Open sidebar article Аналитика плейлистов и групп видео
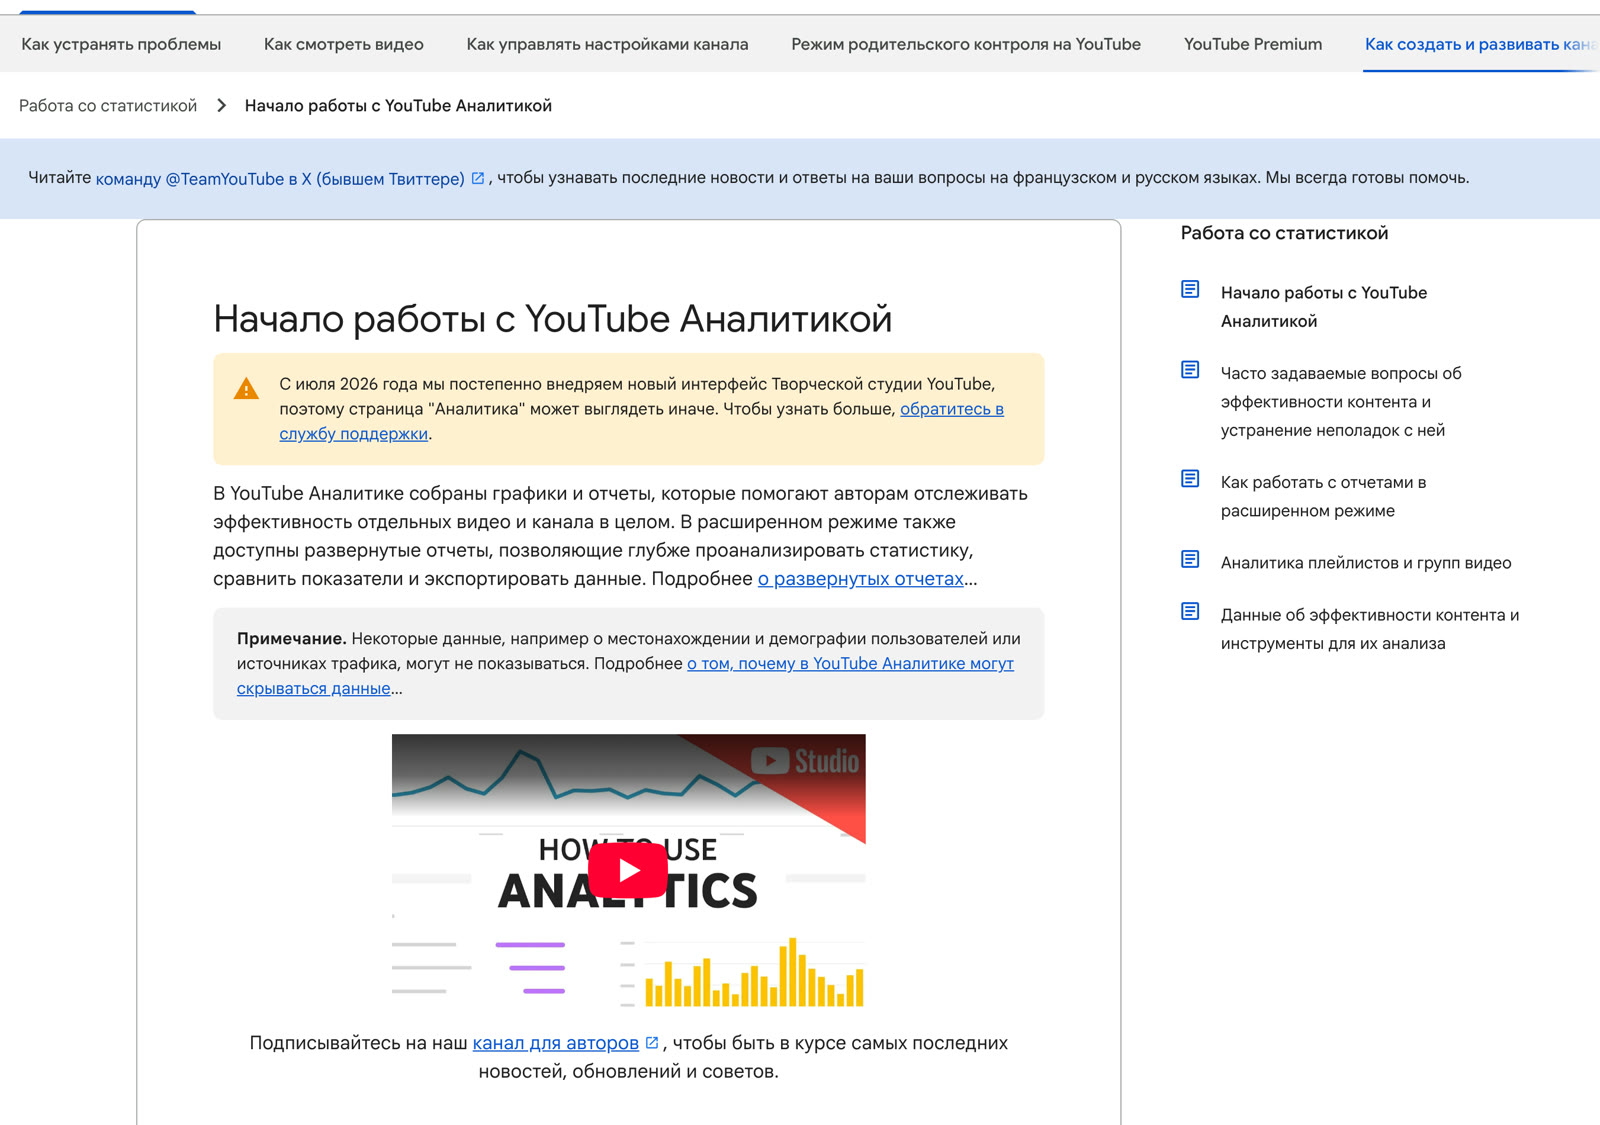Image resolution: width=1600 pixels, height=1125 pixels. (1366, 563)
